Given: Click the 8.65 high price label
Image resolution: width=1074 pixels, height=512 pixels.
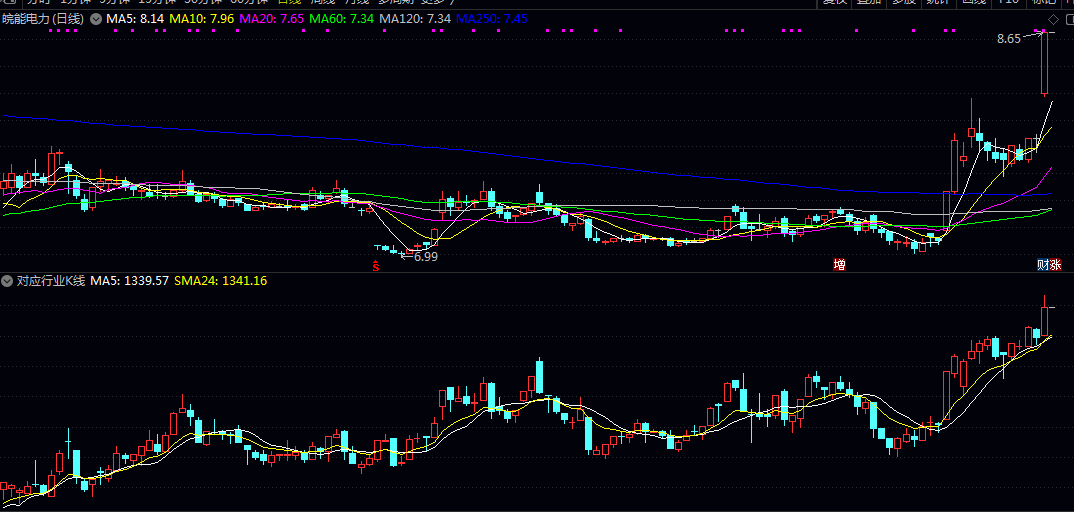Looking at the screenshot, I should point(1009,39).
